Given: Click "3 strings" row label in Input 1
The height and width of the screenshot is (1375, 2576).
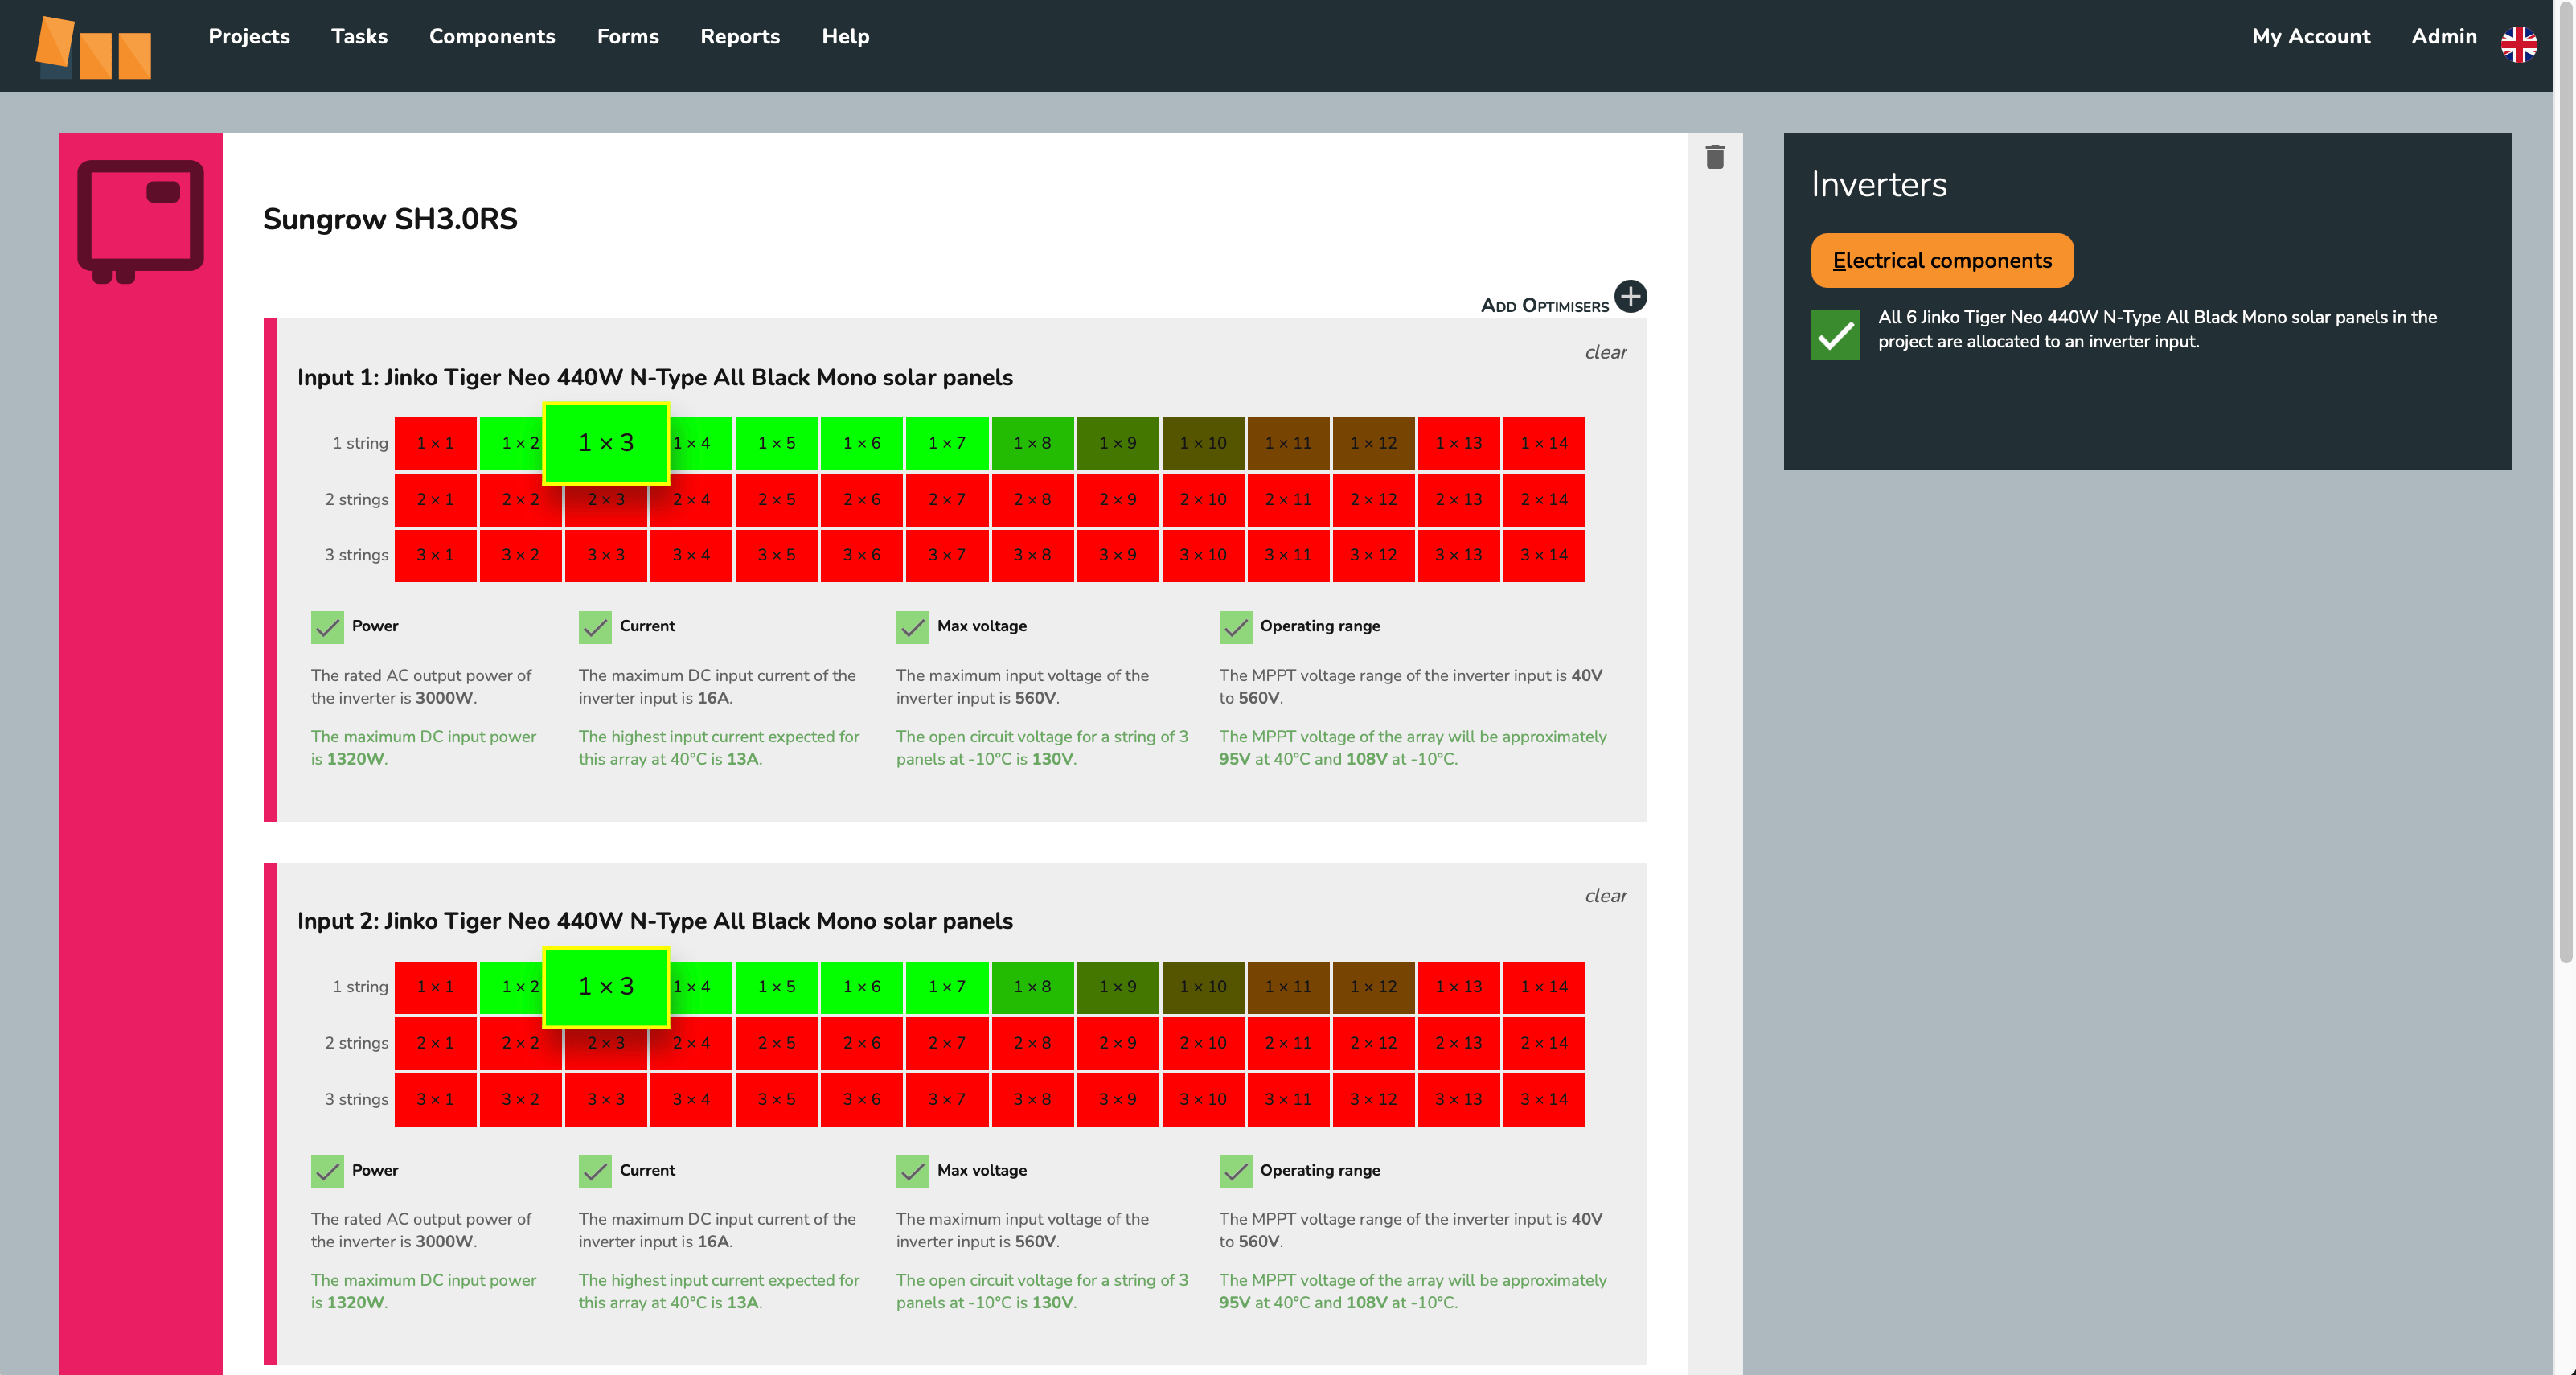Looking at the screenshot, I should pos(356,555).
